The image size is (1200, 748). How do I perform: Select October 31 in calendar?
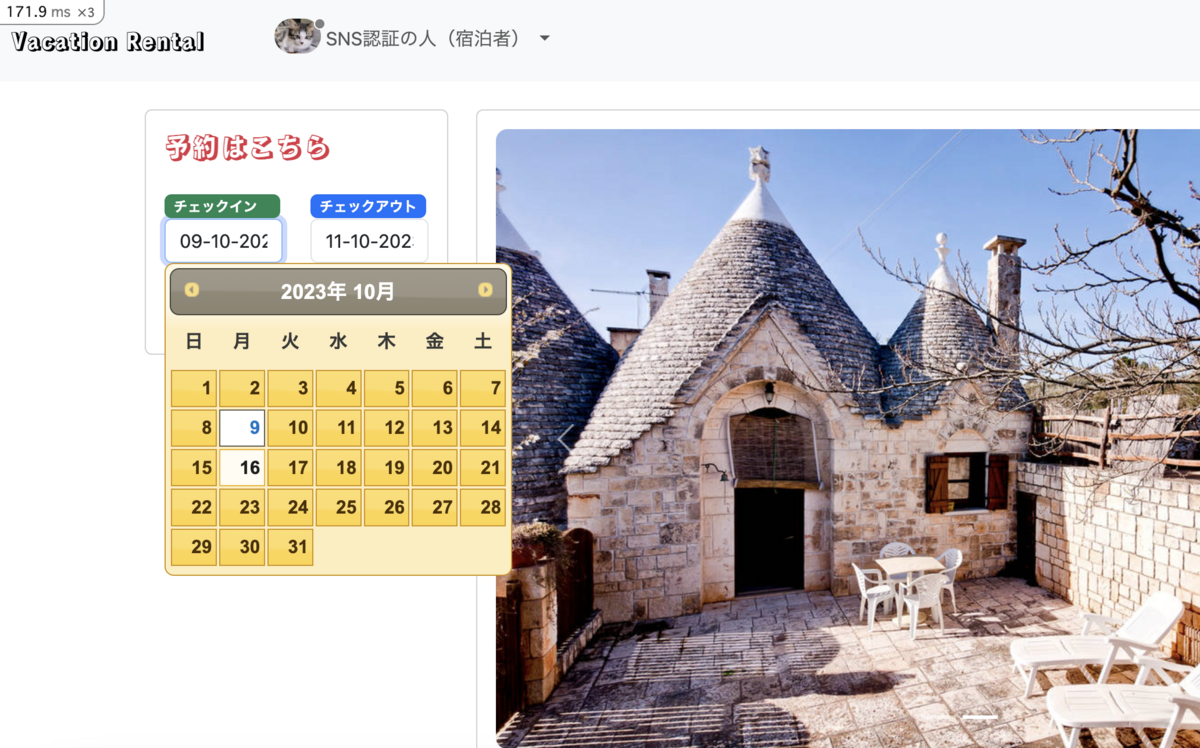pyautogui.click(x=290, y=547)
